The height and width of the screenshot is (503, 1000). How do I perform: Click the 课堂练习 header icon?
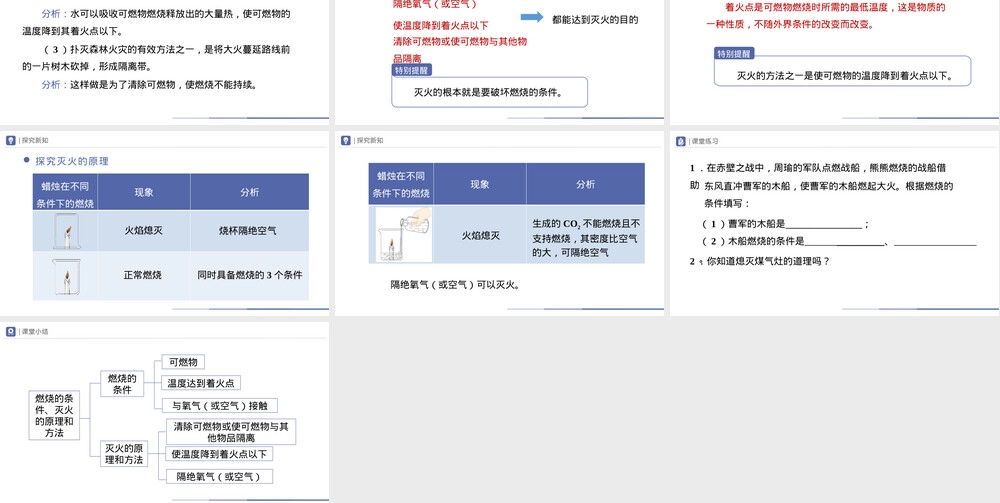681,141
